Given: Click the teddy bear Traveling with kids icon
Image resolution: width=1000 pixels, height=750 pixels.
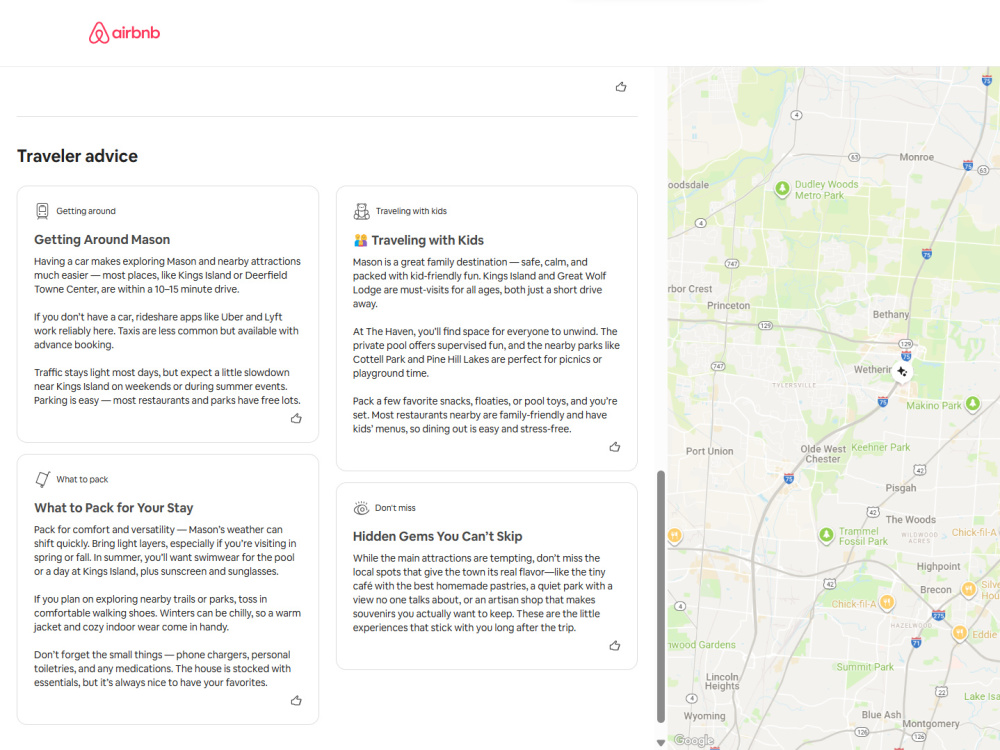Looking at the screenshot, I should (x=362, y=211).
